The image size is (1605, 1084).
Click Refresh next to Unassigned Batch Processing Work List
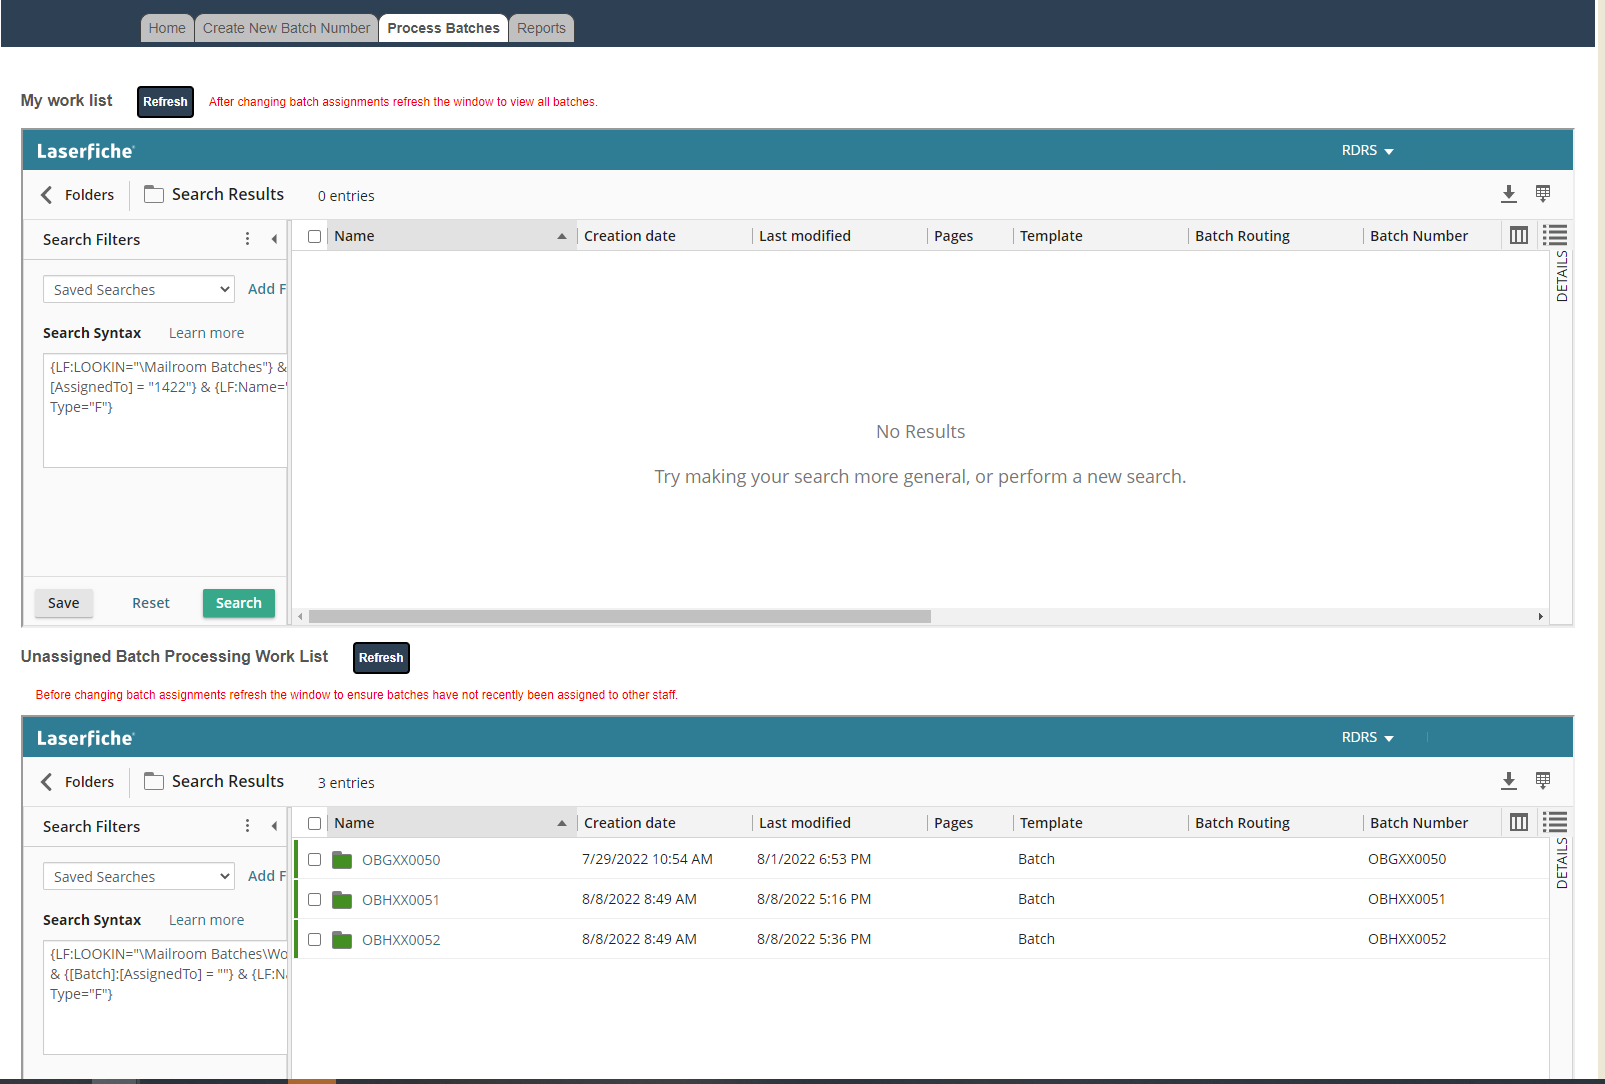[x=381, y=658]
